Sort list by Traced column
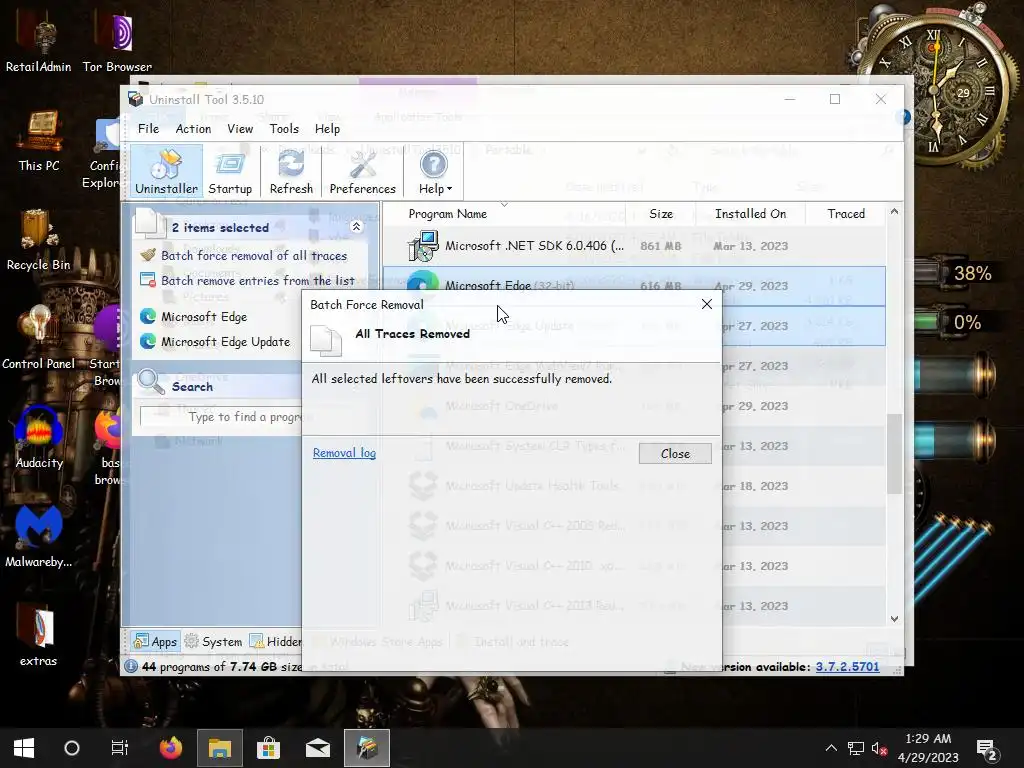Screen dimensions: 1024x768 pos(846,214)
